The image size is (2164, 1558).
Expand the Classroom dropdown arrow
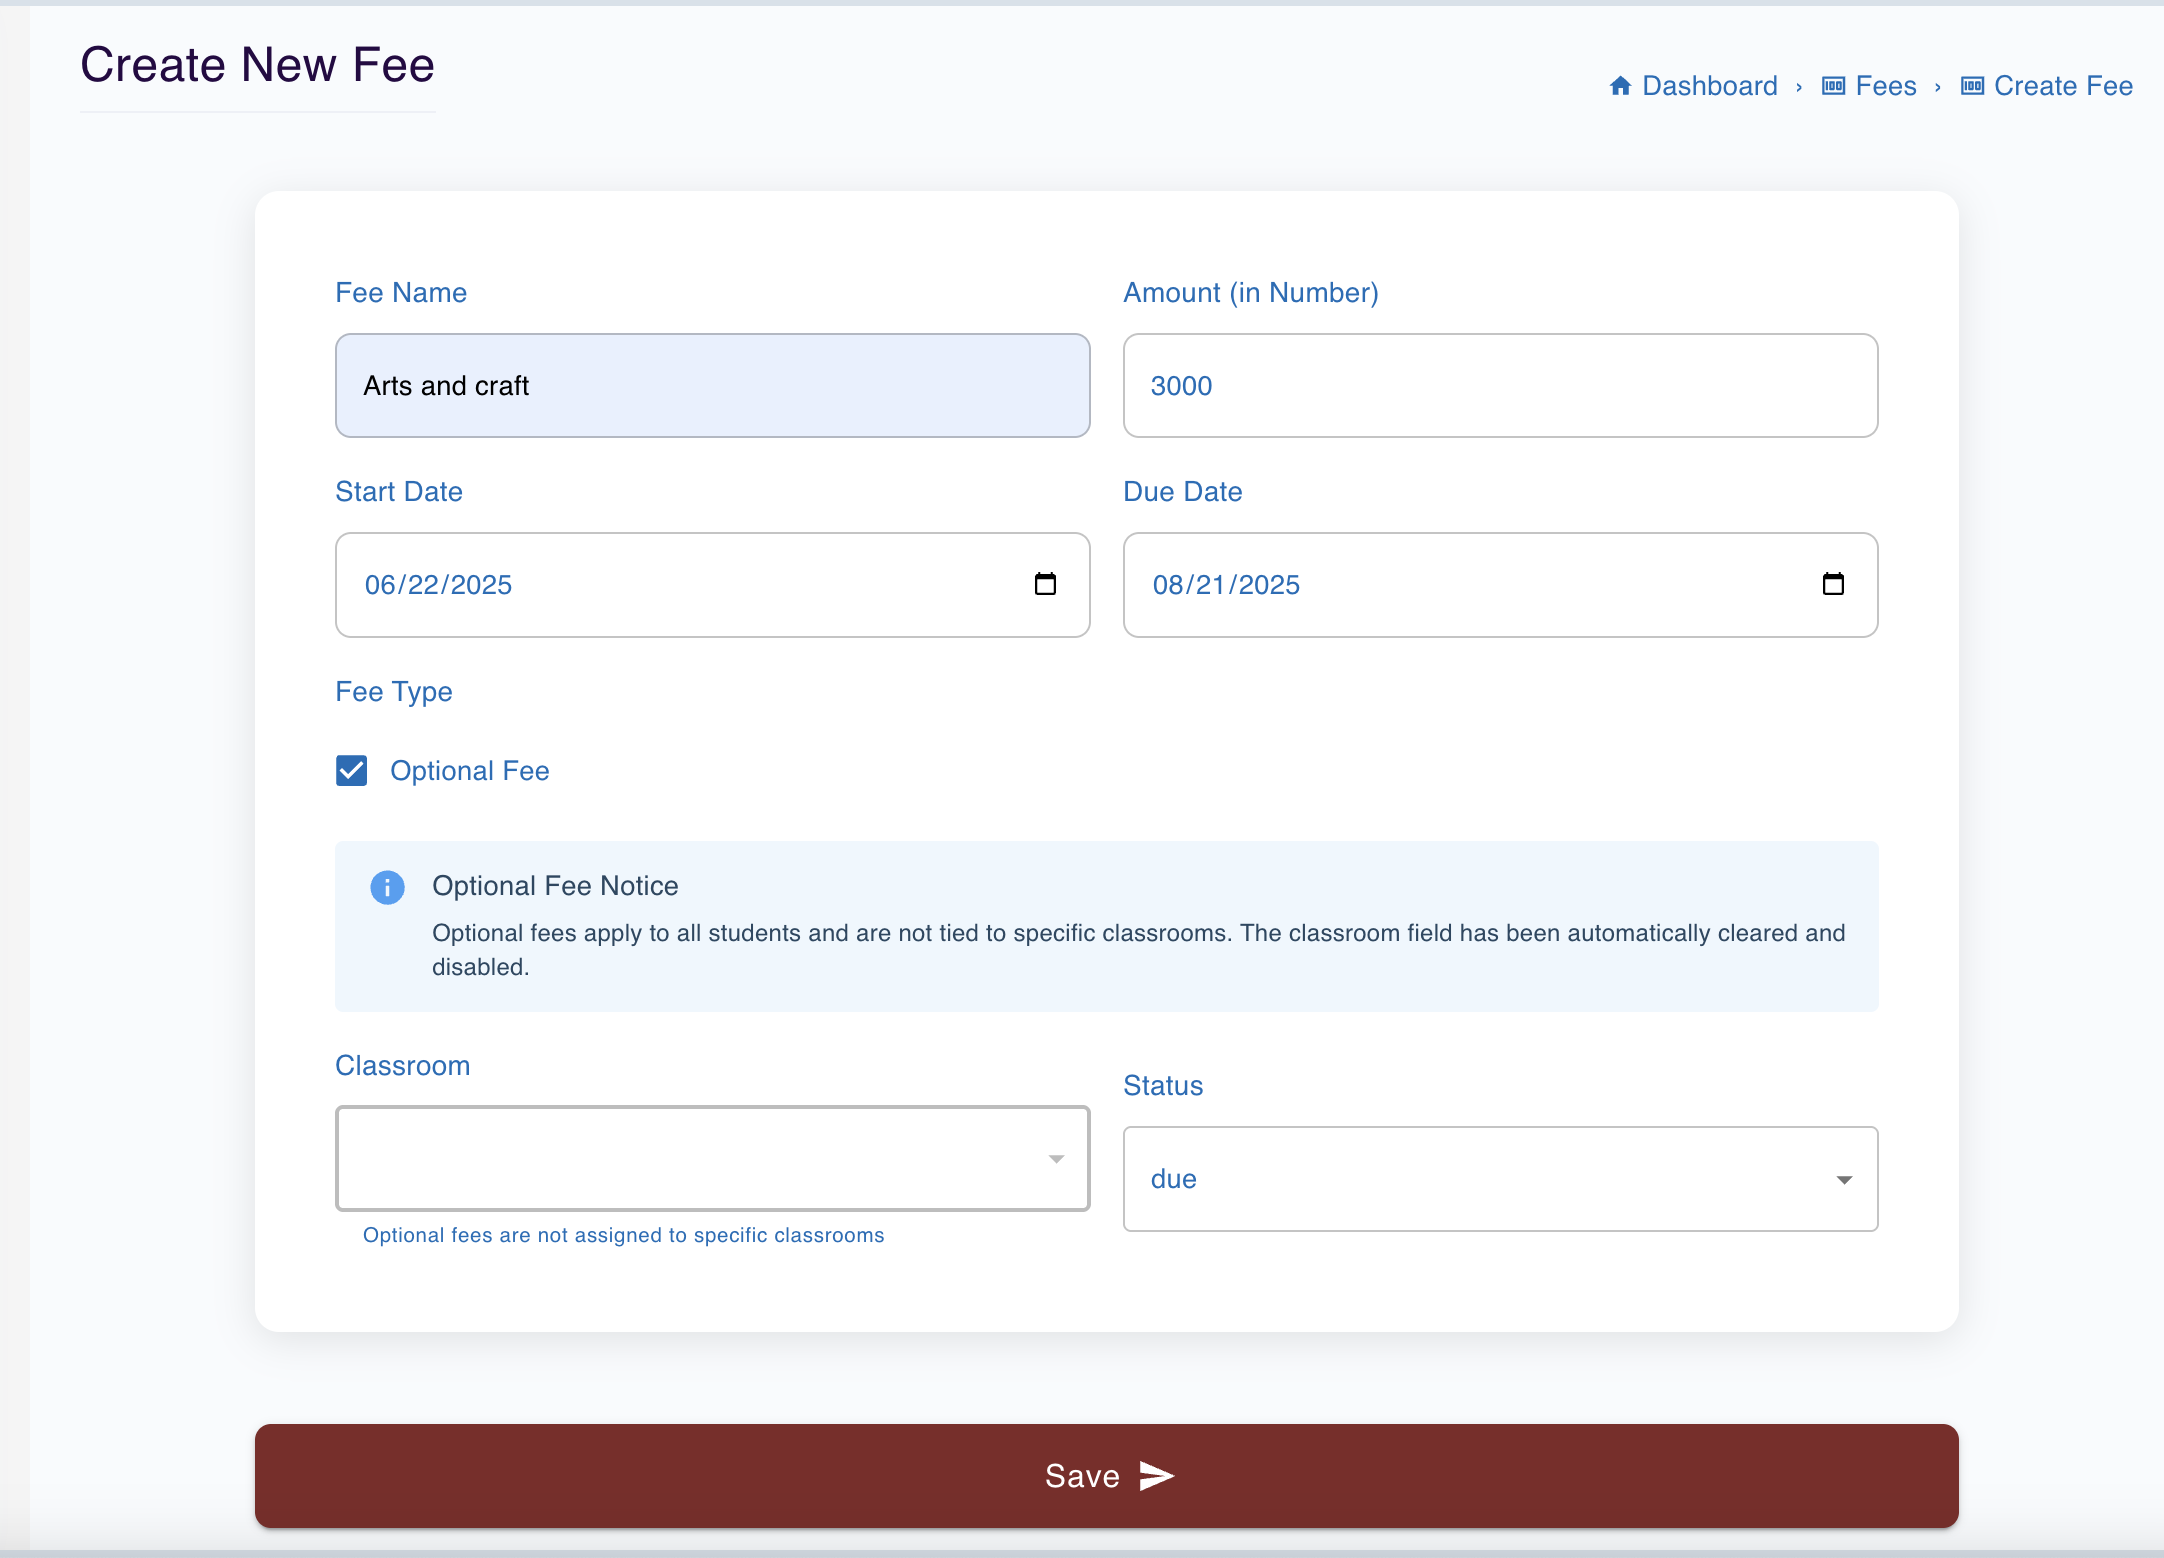[x=1056, y=1159]
